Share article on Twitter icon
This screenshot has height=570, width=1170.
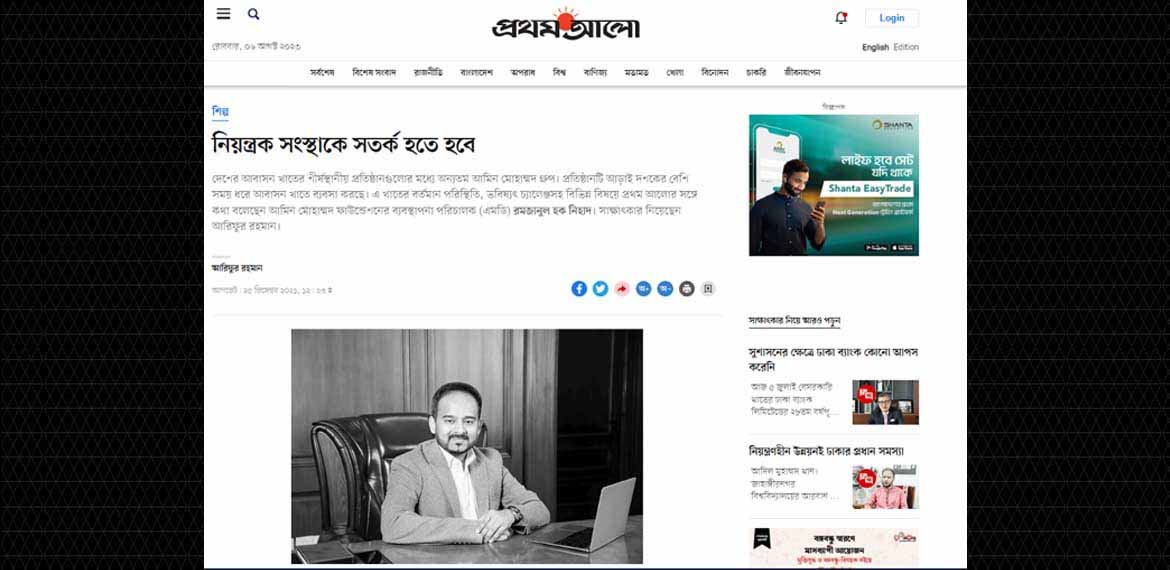click(x=601, y=289)
